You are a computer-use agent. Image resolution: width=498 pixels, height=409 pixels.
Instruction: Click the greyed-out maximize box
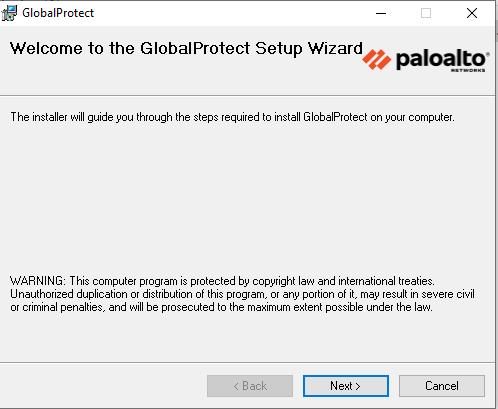[x=426, y=13]
